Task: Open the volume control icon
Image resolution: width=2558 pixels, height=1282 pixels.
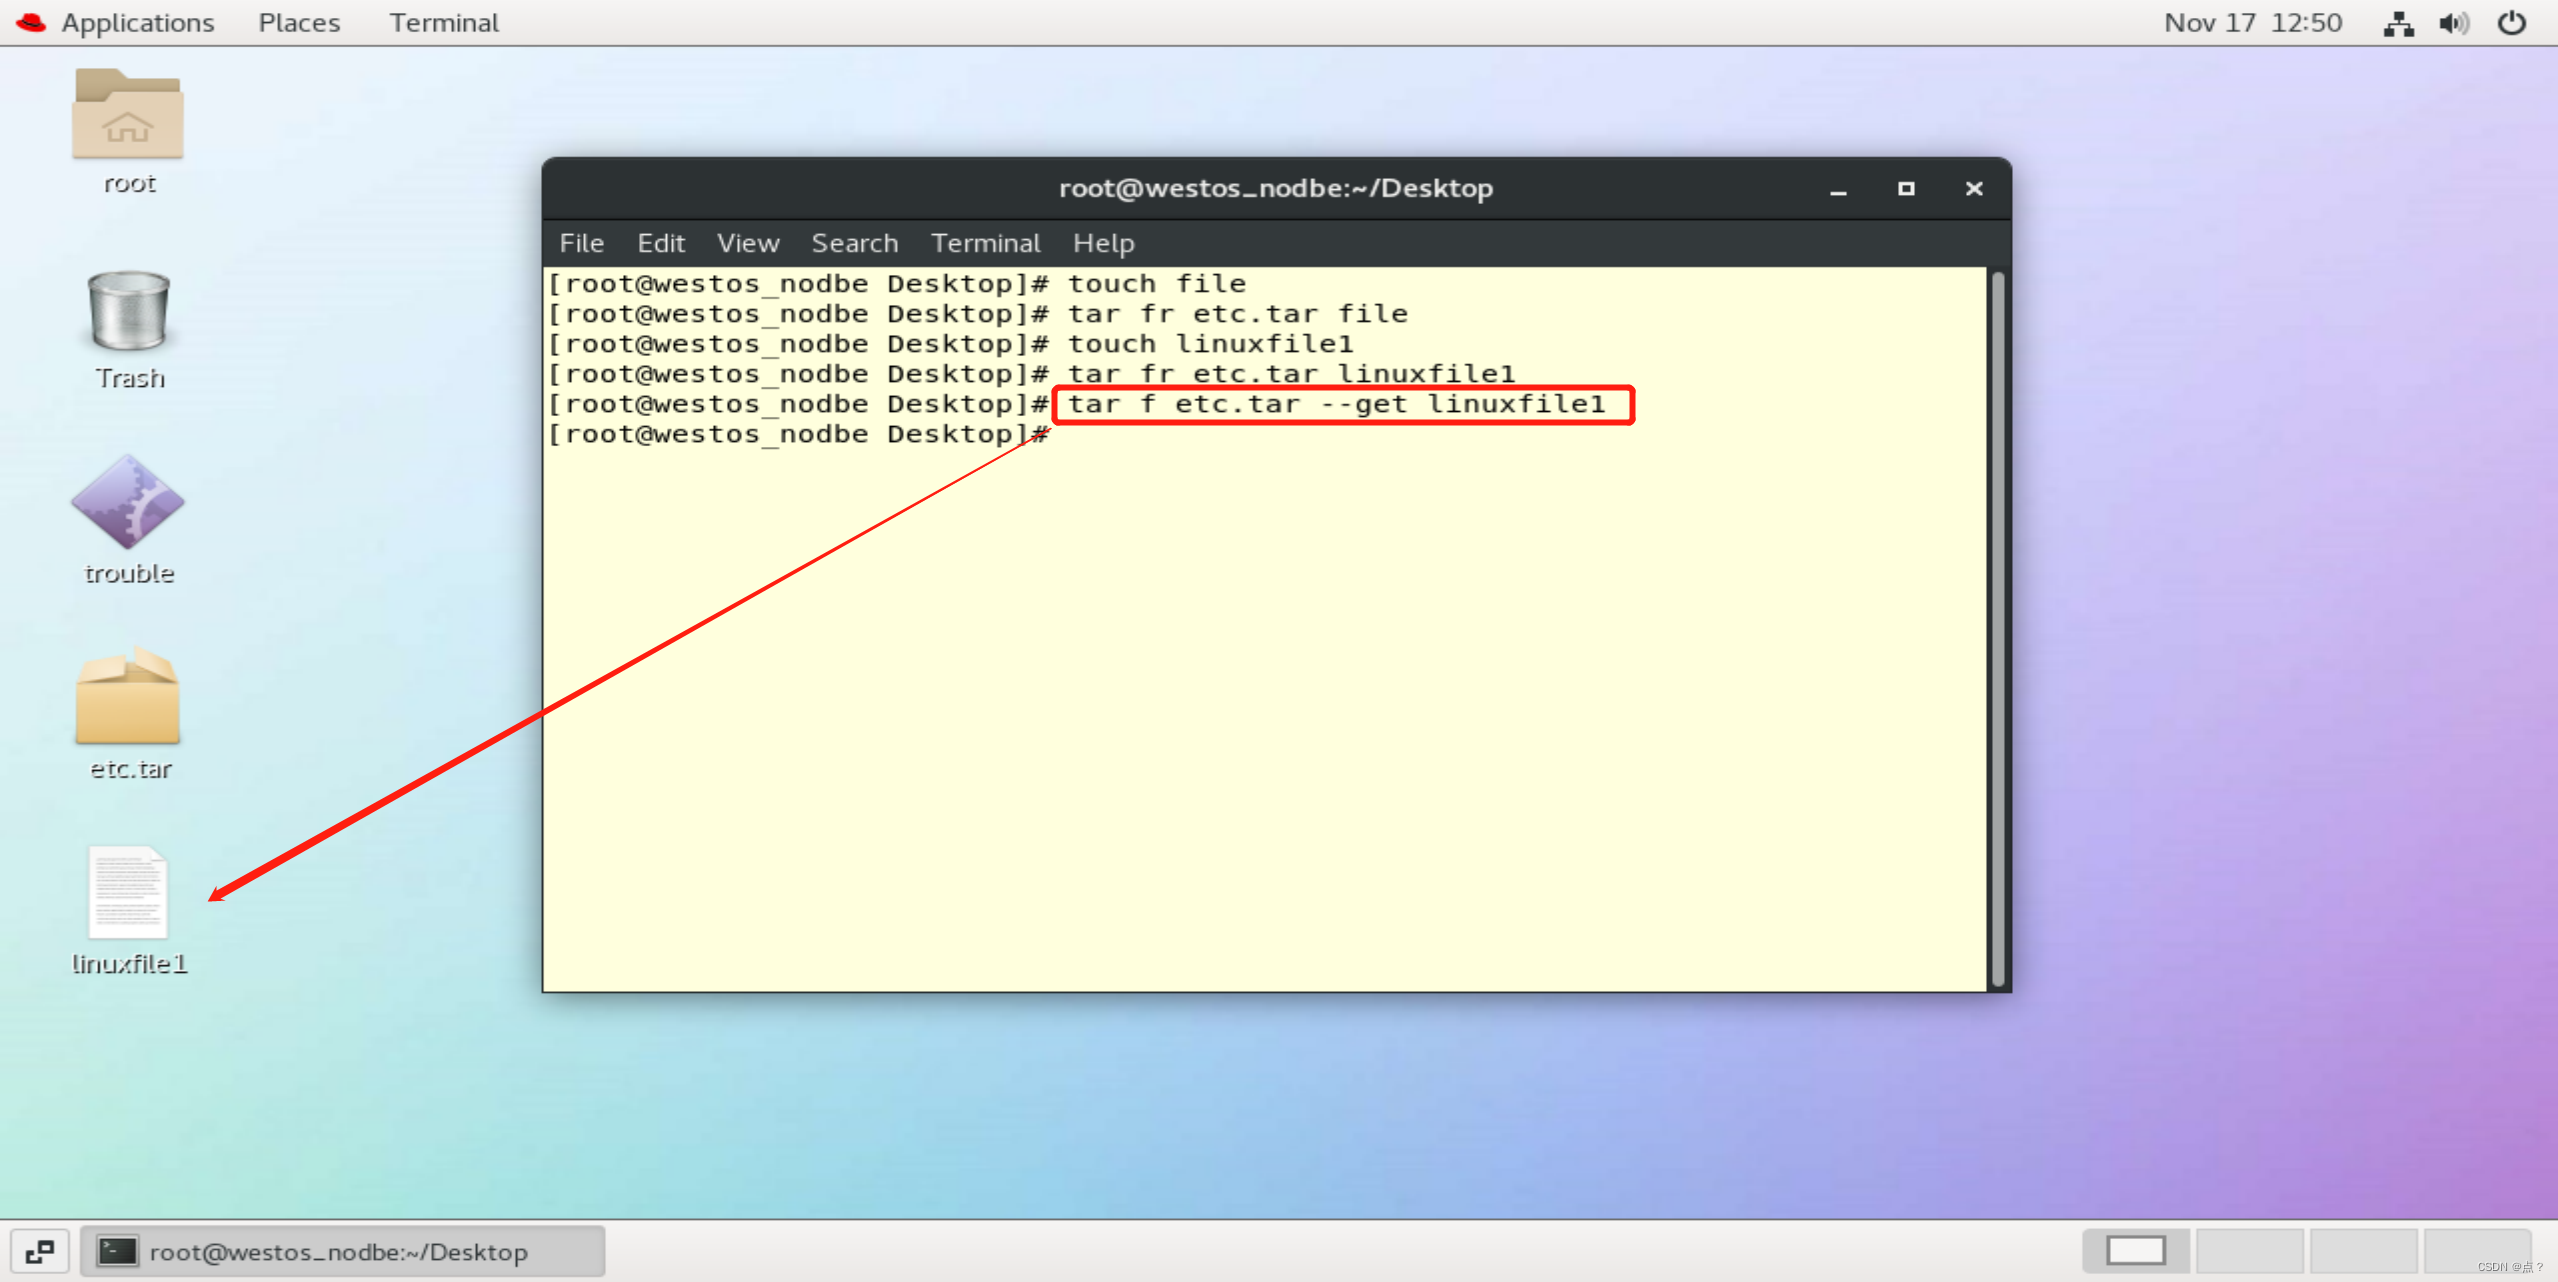Action: click(2454, 23)
